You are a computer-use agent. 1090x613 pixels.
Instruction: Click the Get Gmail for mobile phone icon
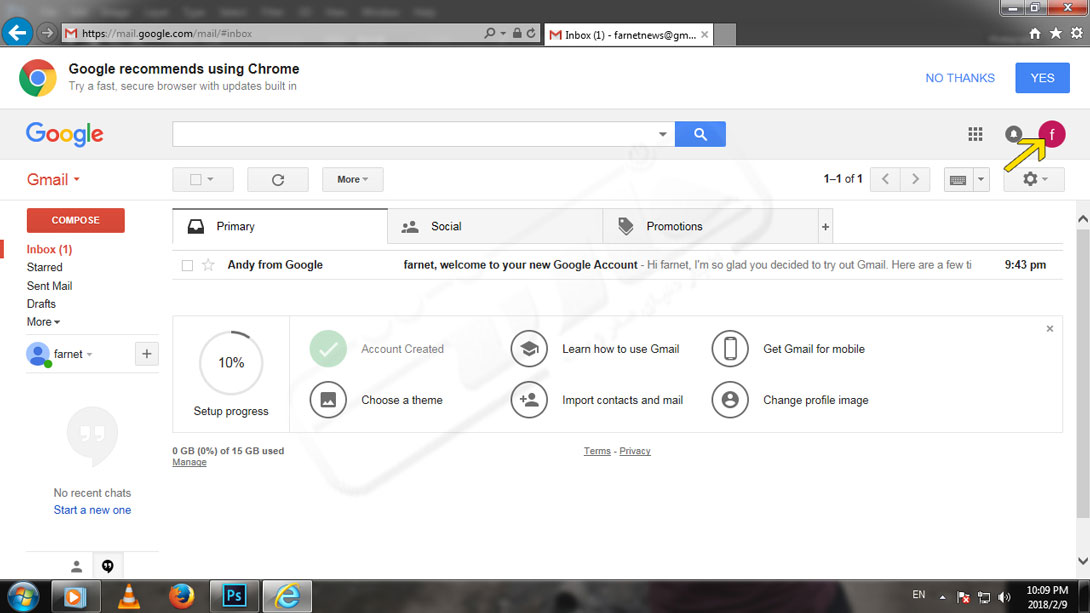pos(730,349)
